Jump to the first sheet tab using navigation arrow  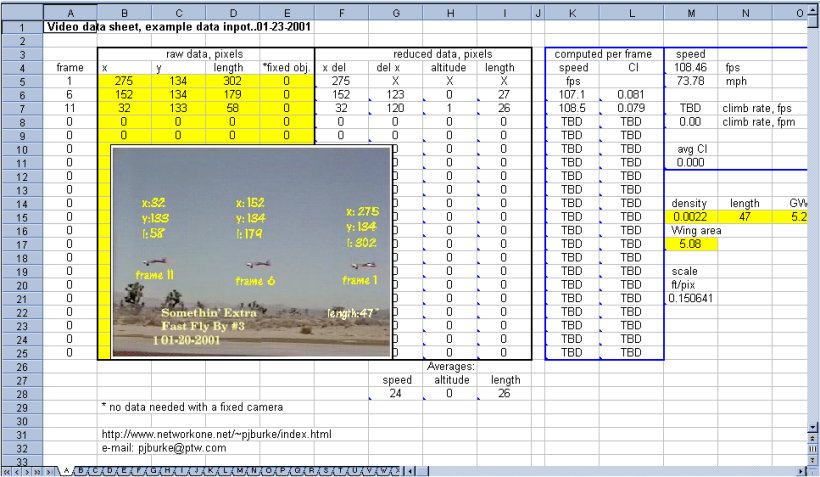pyautogui.click(x=8, y=470)
